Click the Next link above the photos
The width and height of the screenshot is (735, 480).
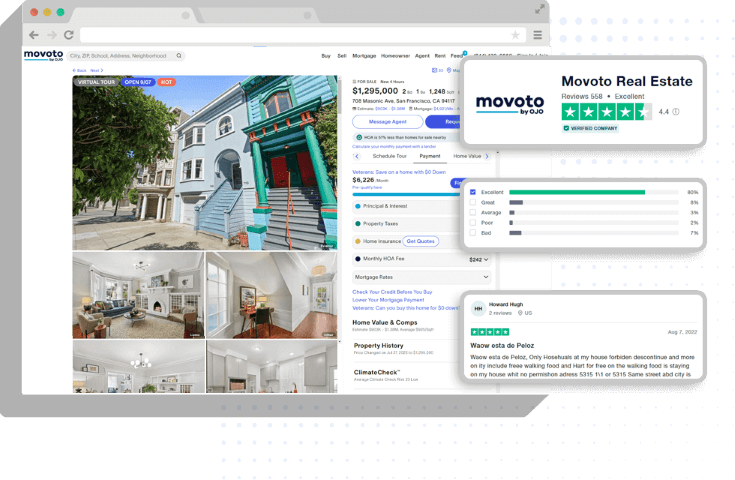click(96, 70)
